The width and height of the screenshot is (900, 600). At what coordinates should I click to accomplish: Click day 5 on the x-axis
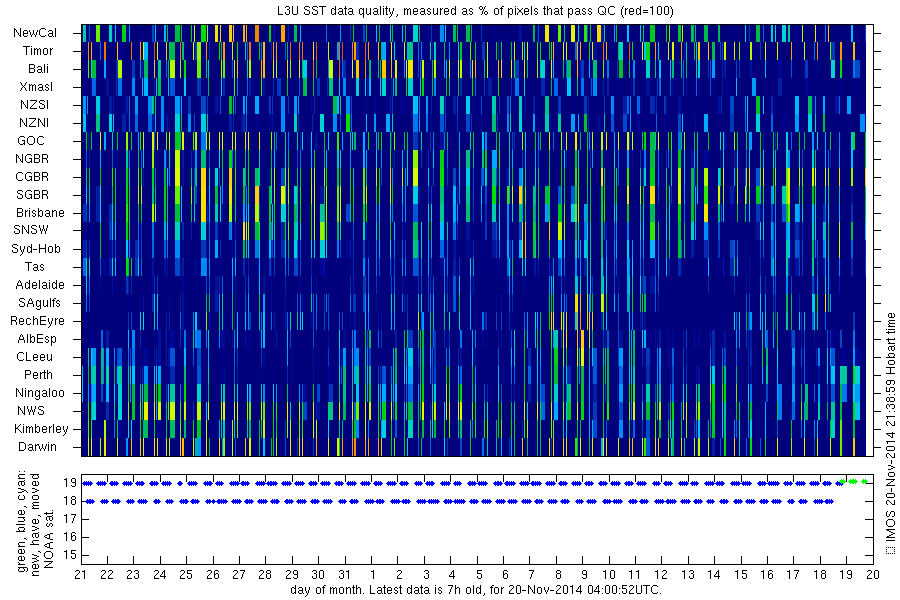tap(479, 575)
